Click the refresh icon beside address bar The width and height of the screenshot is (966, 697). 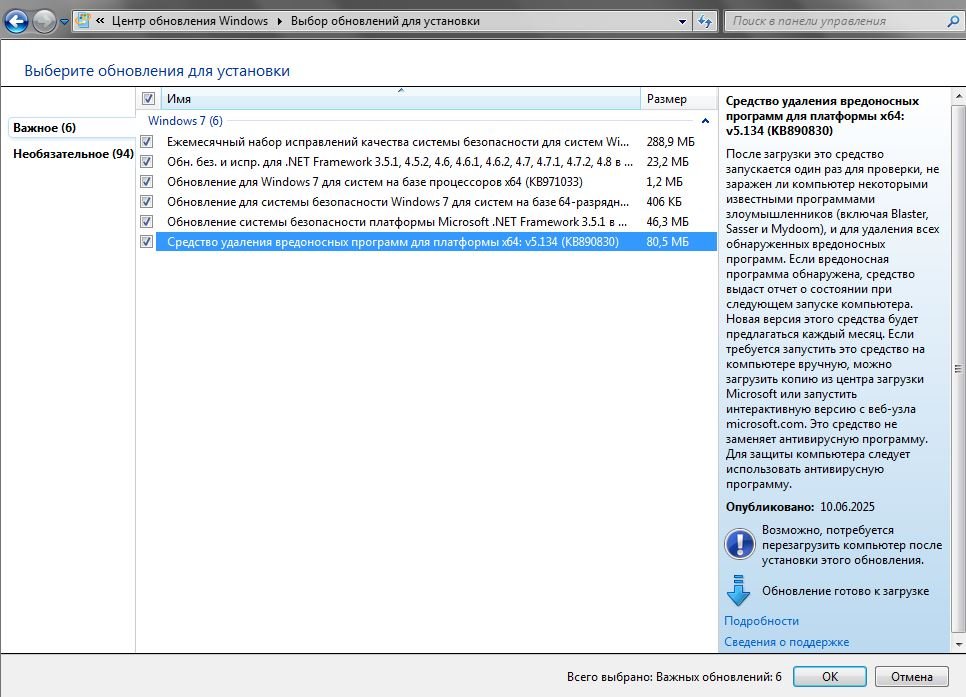coord(705,22)
